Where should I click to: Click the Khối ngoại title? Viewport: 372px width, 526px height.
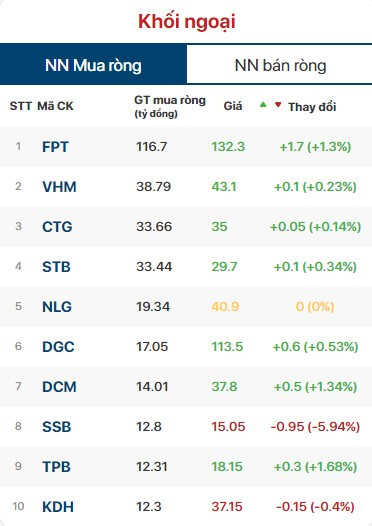pyautogui.click(x=187, y=21)
